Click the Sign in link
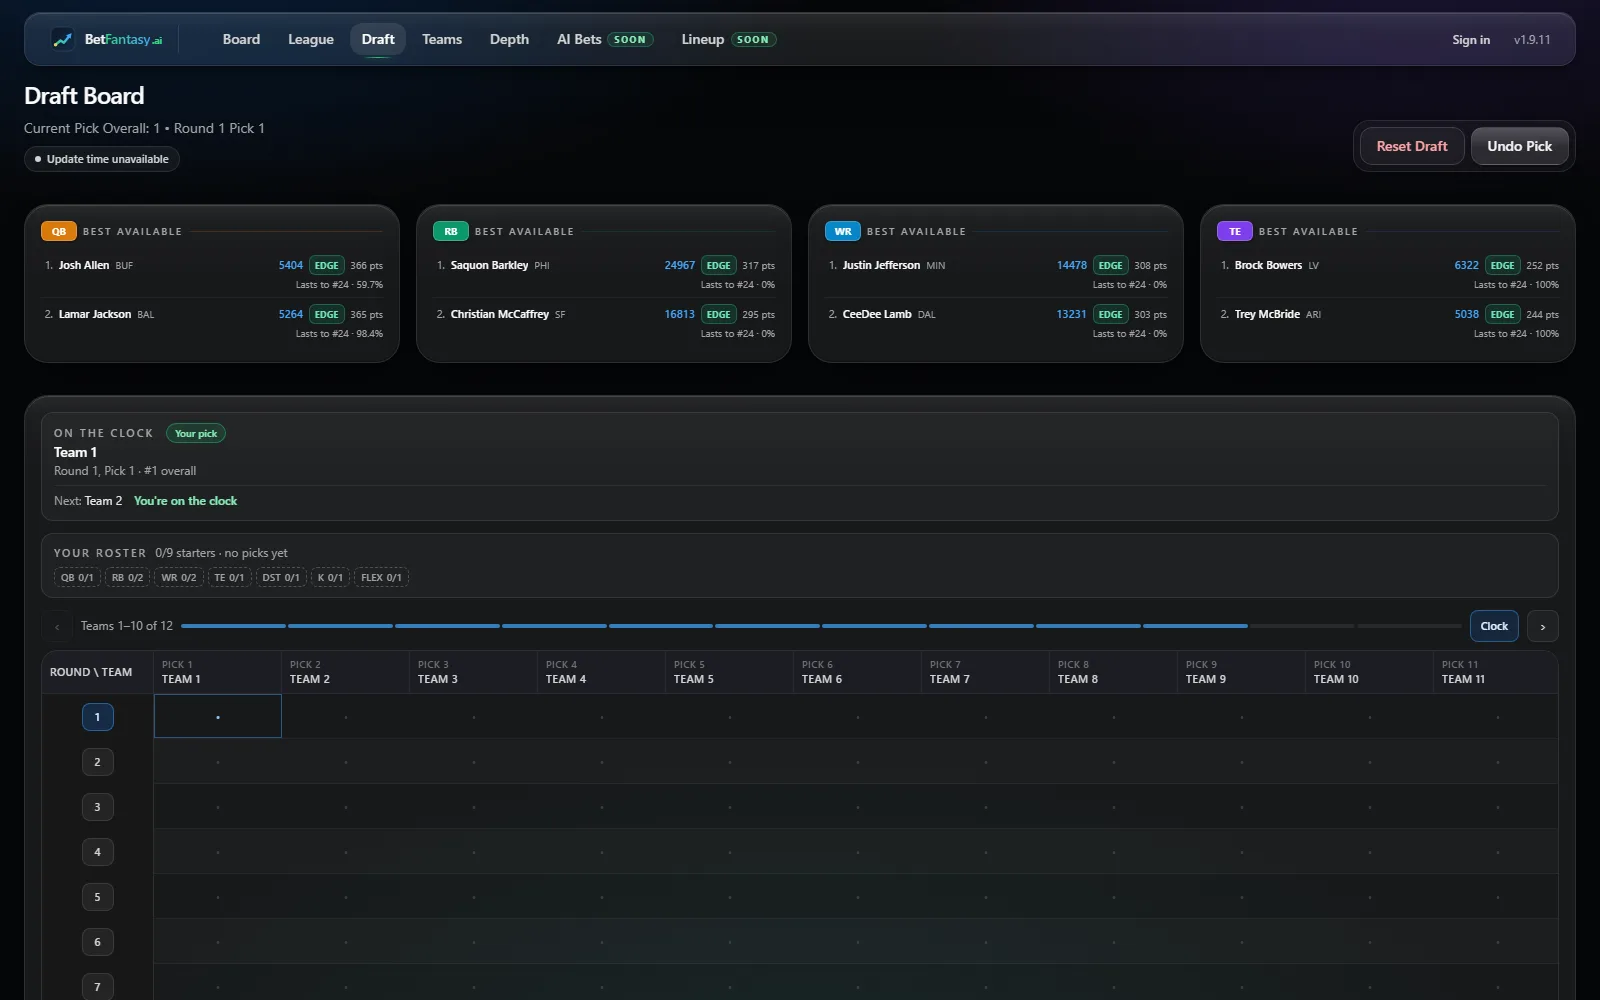This screenshot has height=1000, width=1600. pos(1471,40)
